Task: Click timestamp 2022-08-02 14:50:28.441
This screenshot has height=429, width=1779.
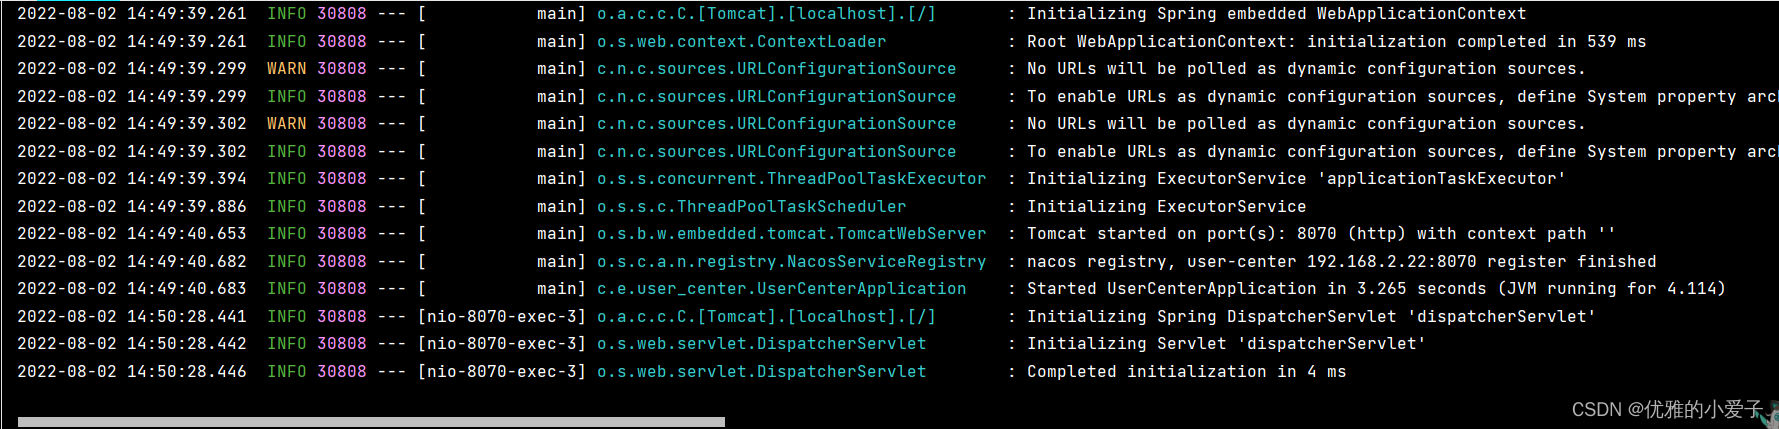Action: (132, 317)
